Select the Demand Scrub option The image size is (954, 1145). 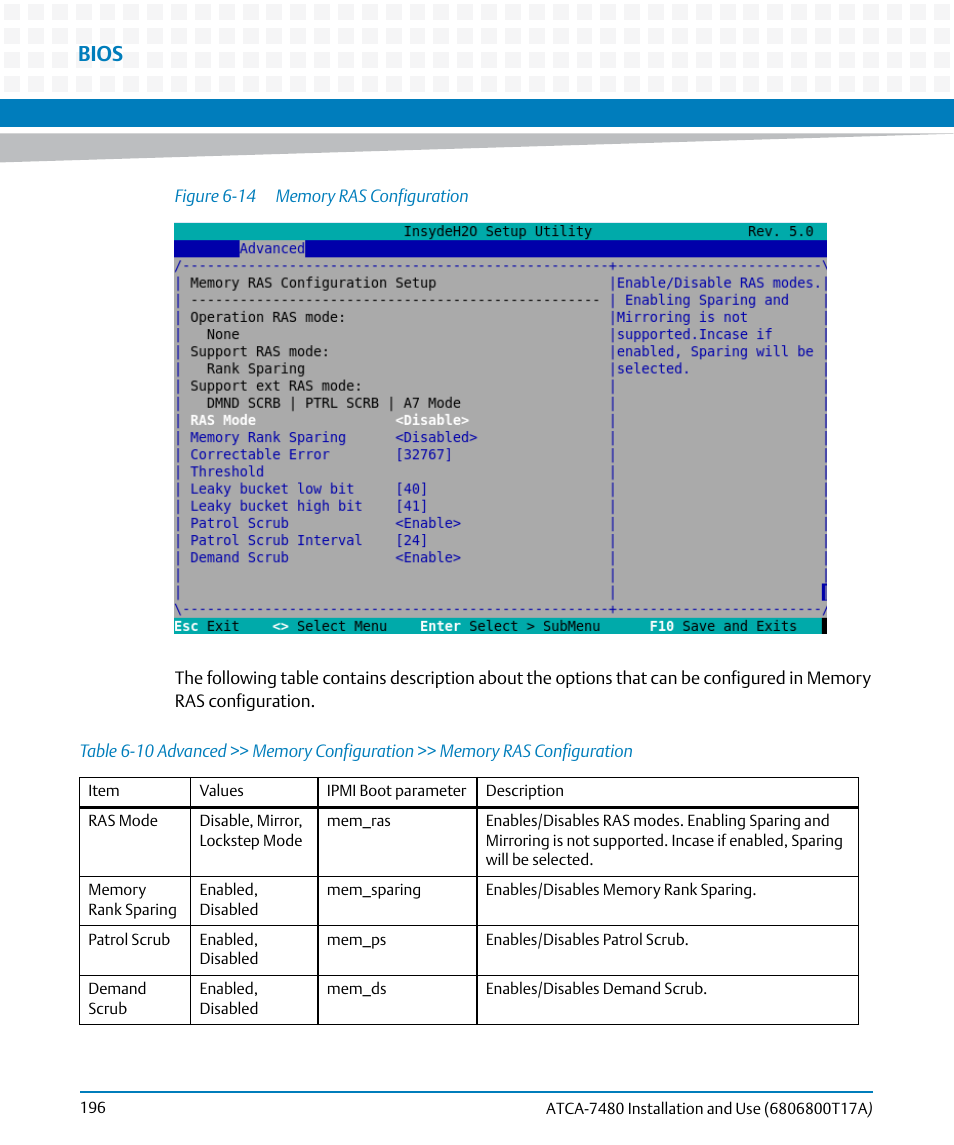pos(240,557)
